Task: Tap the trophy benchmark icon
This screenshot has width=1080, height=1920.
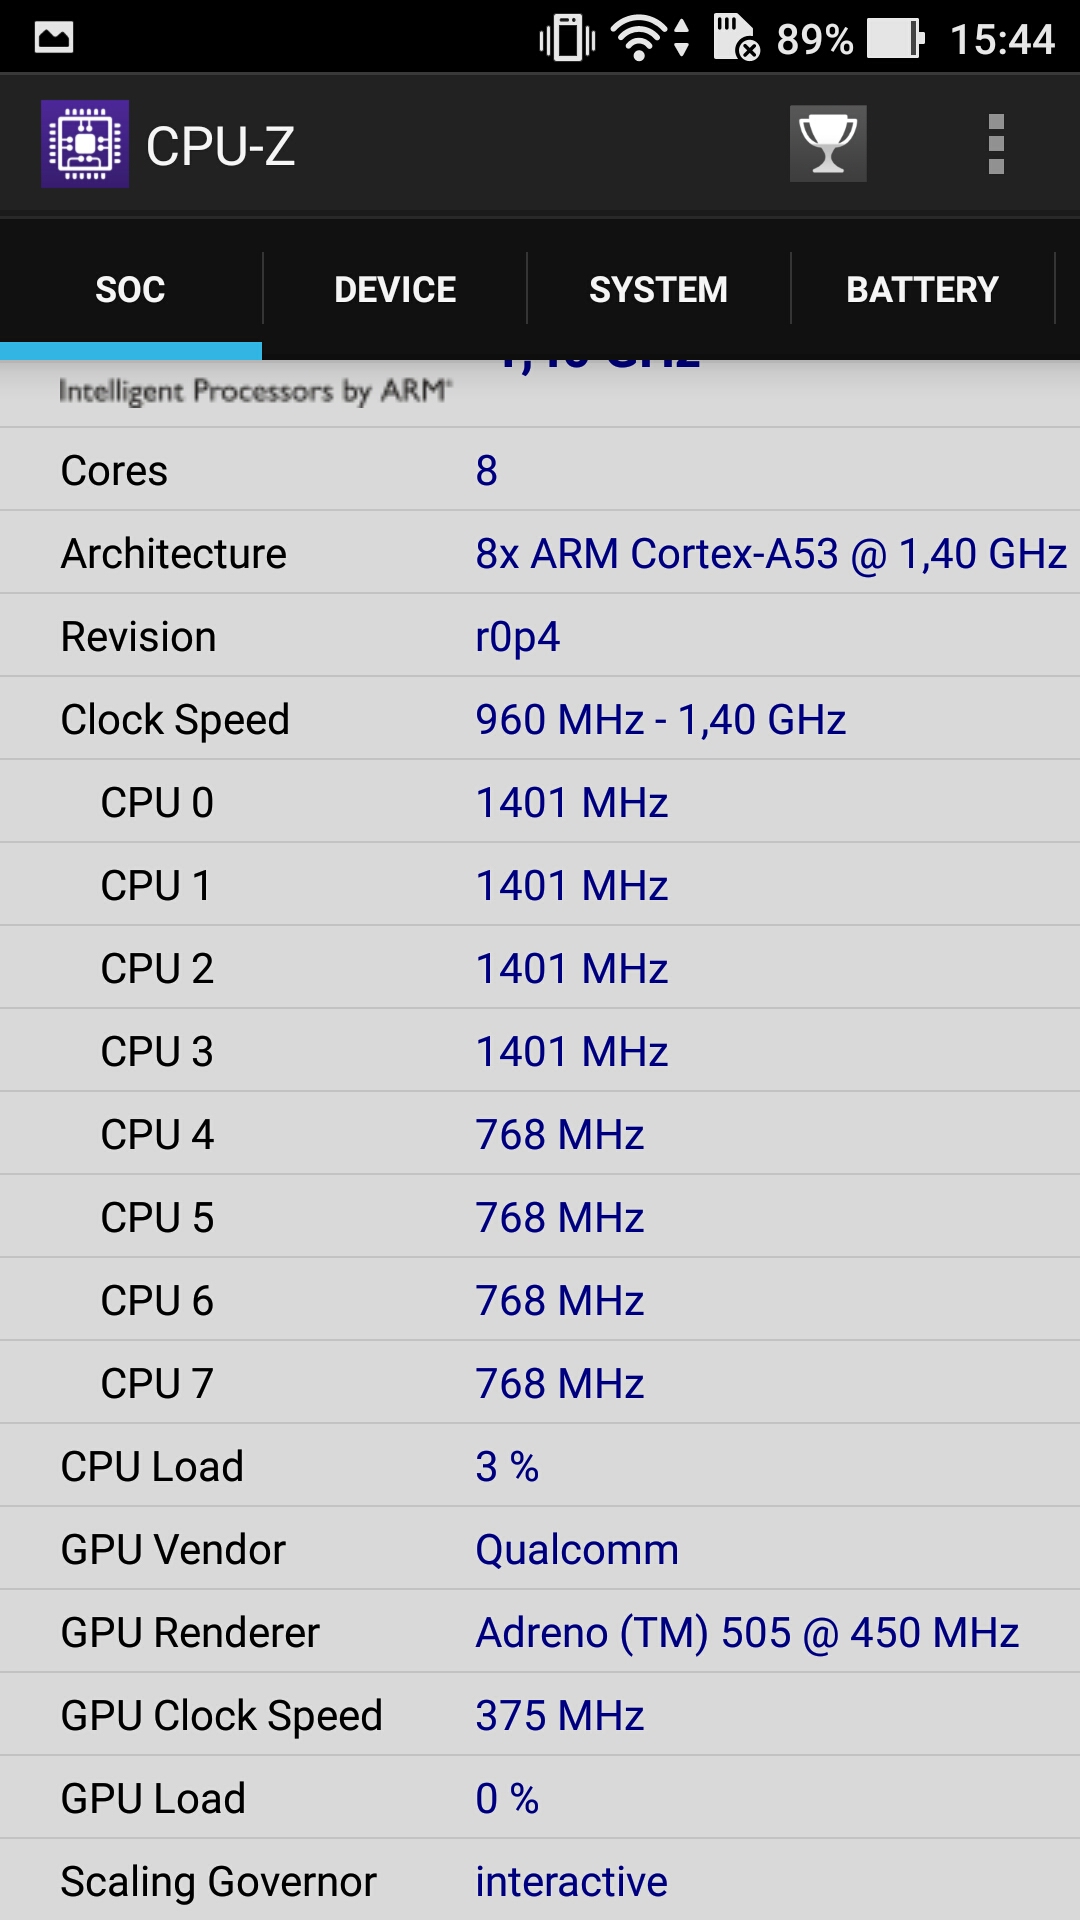Action: (x=828, y=144)
